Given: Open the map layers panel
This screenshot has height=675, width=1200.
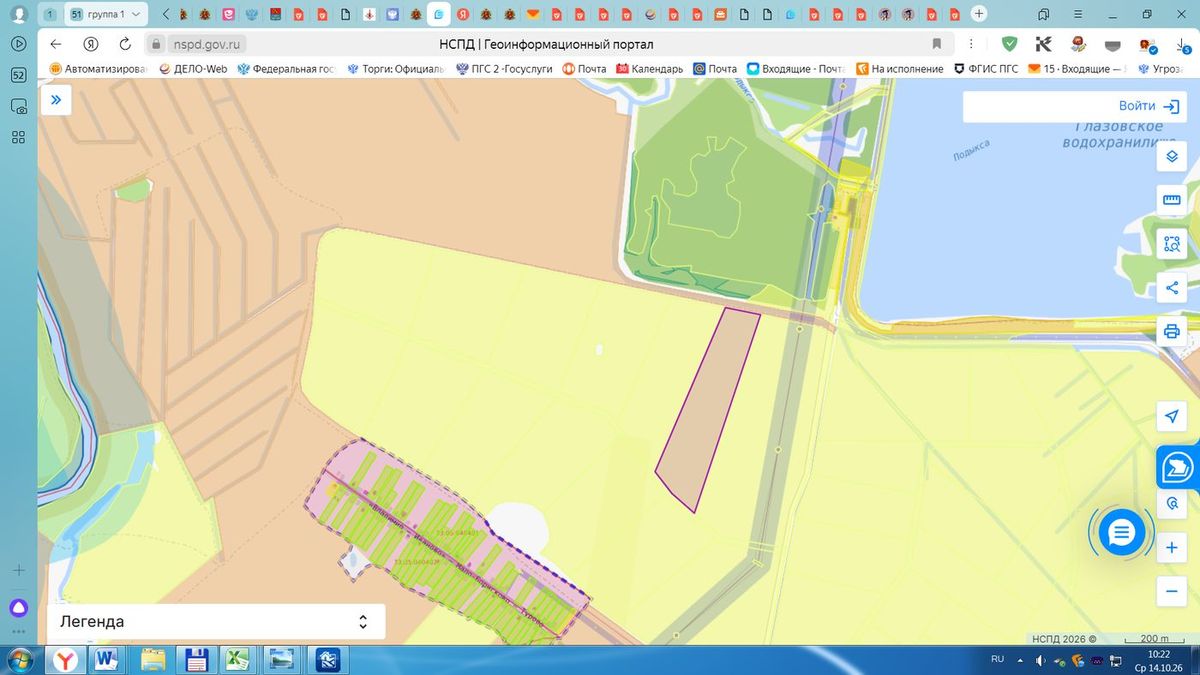Looking at the screenshot, I should [1172, 156].
